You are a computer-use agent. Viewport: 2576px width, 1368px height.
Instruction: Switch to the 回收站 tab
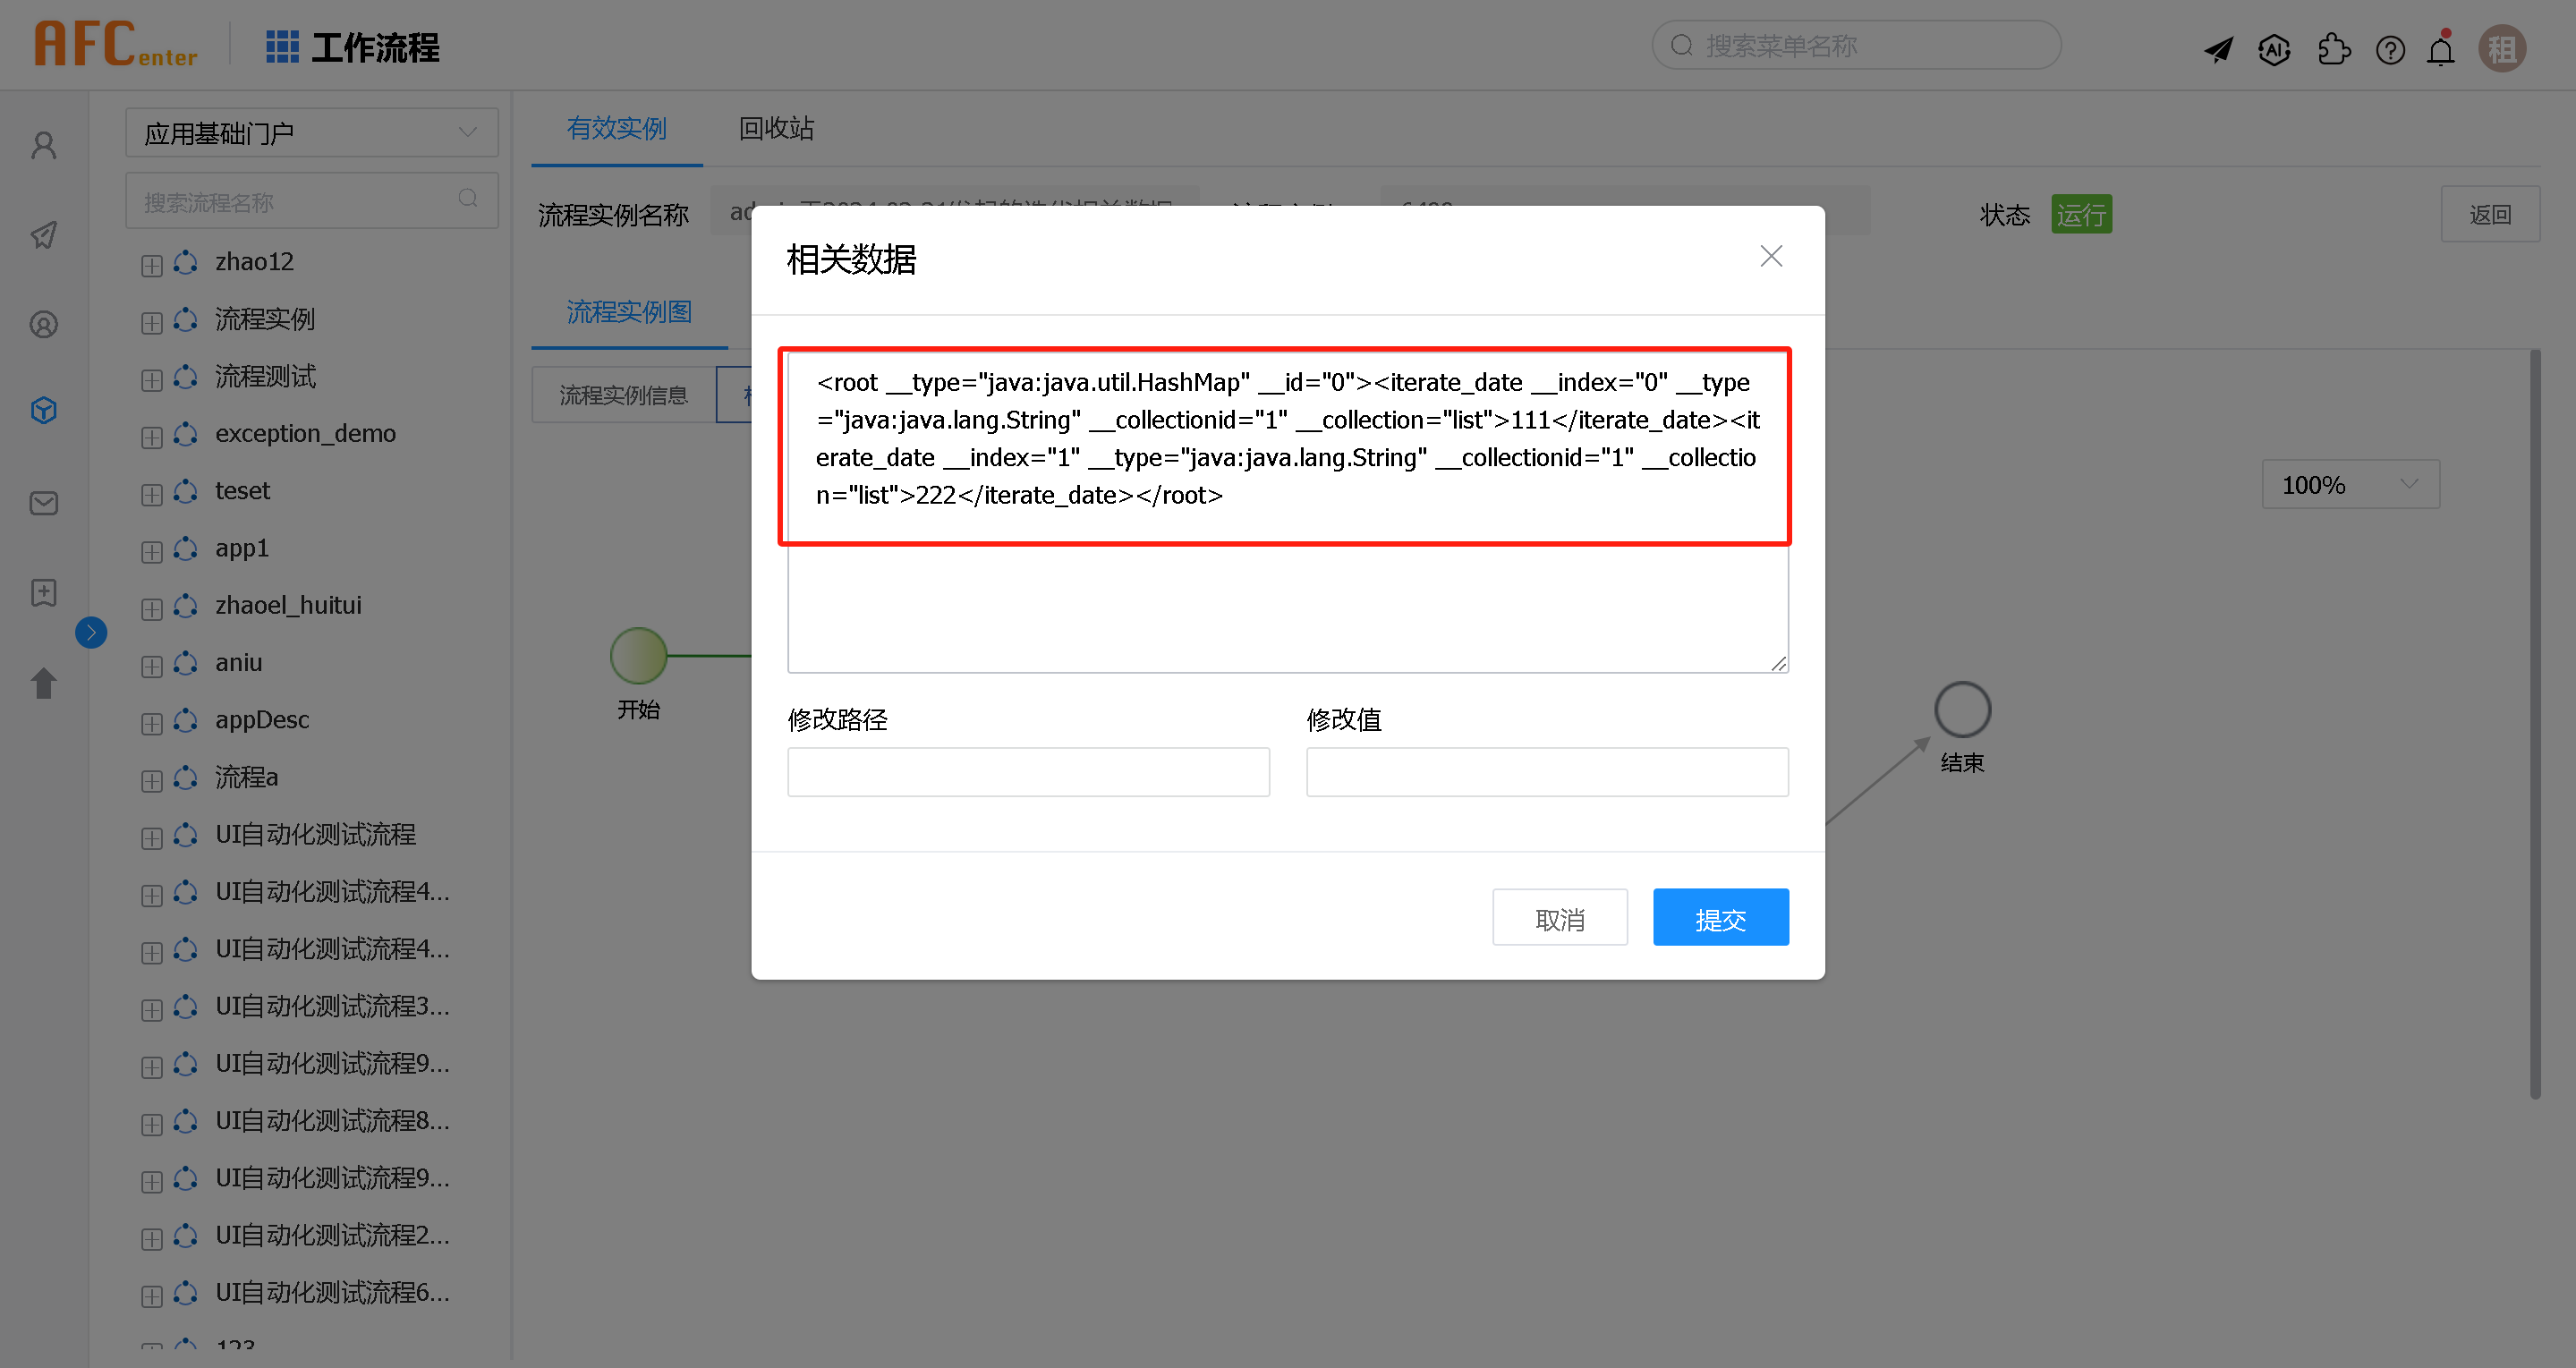(776, 129)
